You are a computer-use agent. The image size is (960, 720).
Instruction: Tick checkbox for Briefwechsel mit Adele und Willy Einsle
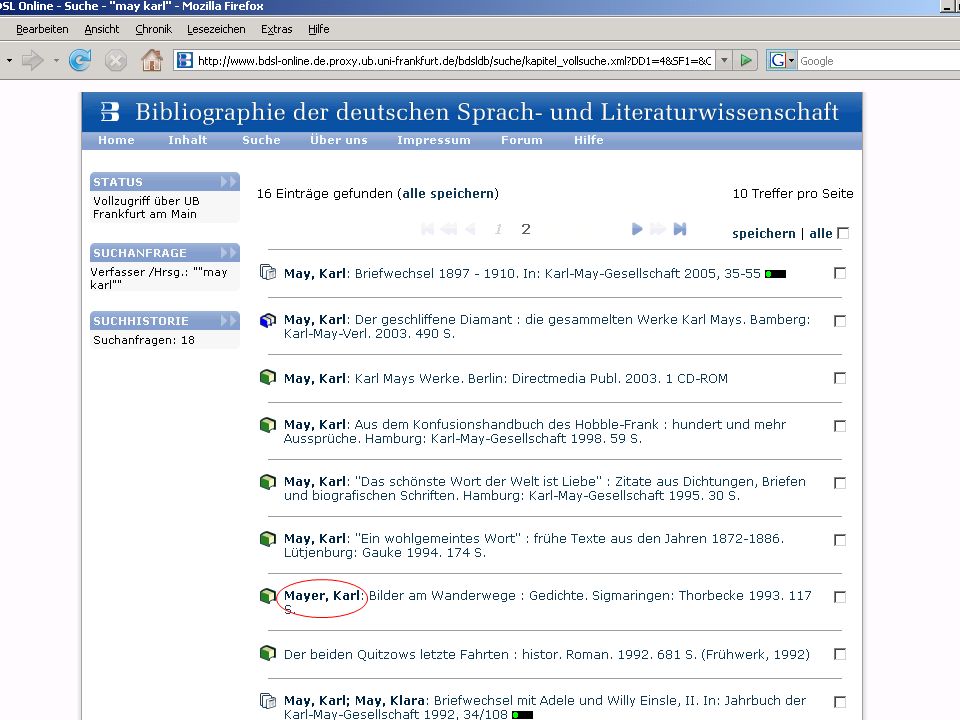pos(840,702)
